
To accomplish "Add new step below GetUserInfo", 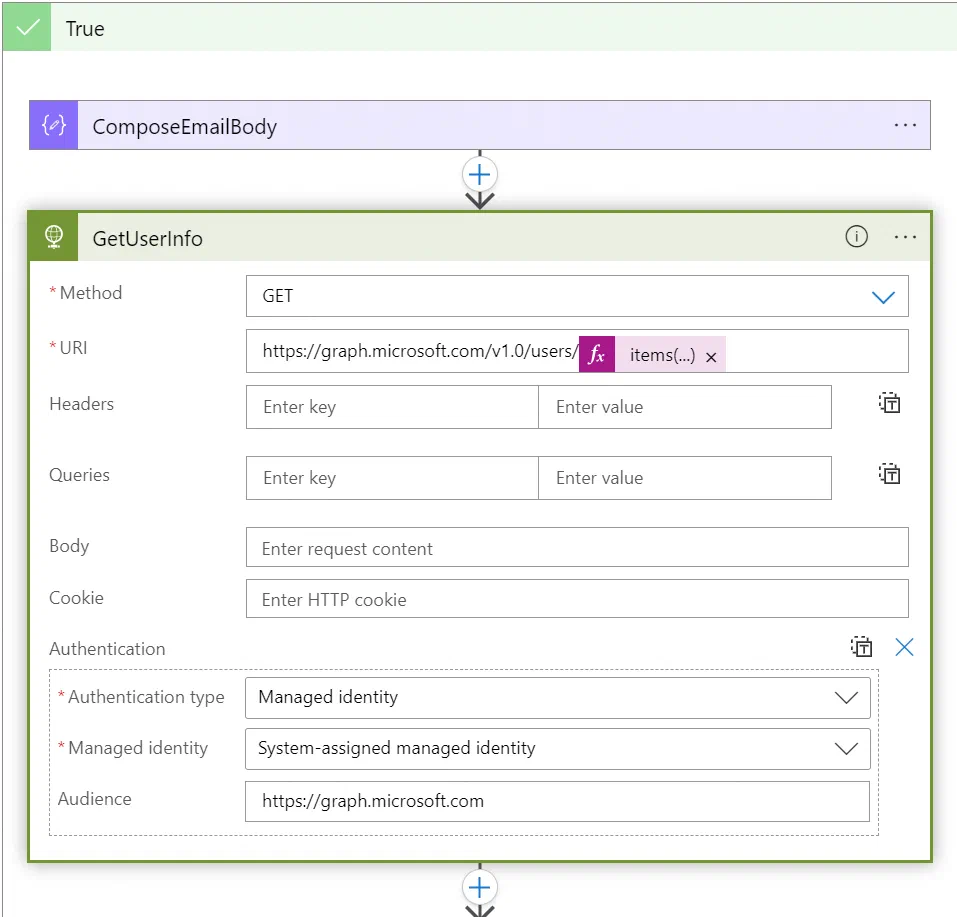I will [x=480, y=887].
